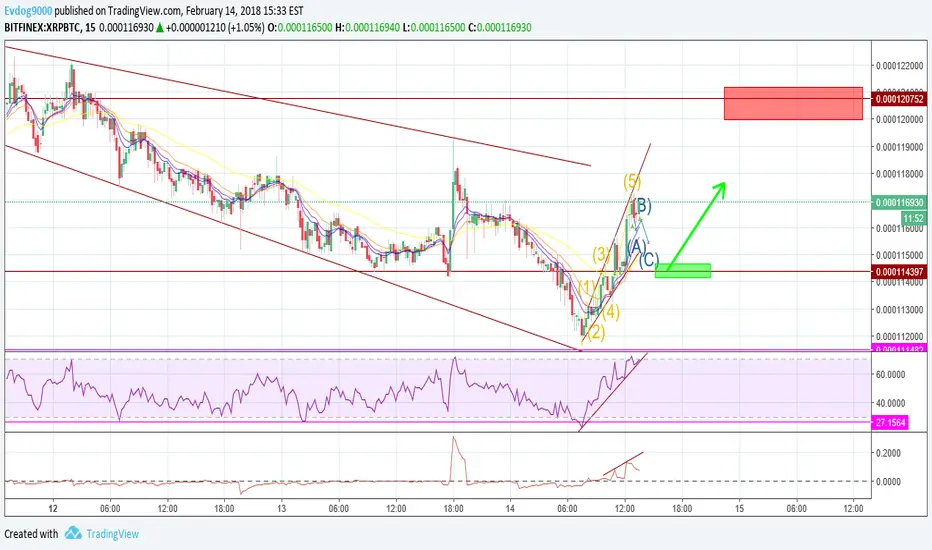The image size is (932, 550).
Task: Click the +0.000001210 (+1.05%) change value
Action: pyautogui.click(x=215, y=27)
